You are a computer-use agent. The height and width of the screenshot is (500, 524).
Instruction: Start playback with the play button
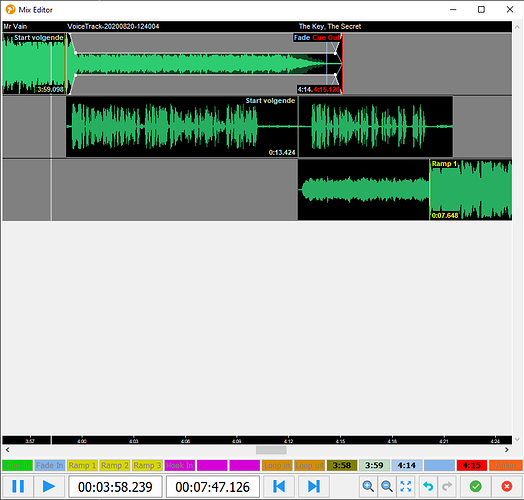(49, 486)
